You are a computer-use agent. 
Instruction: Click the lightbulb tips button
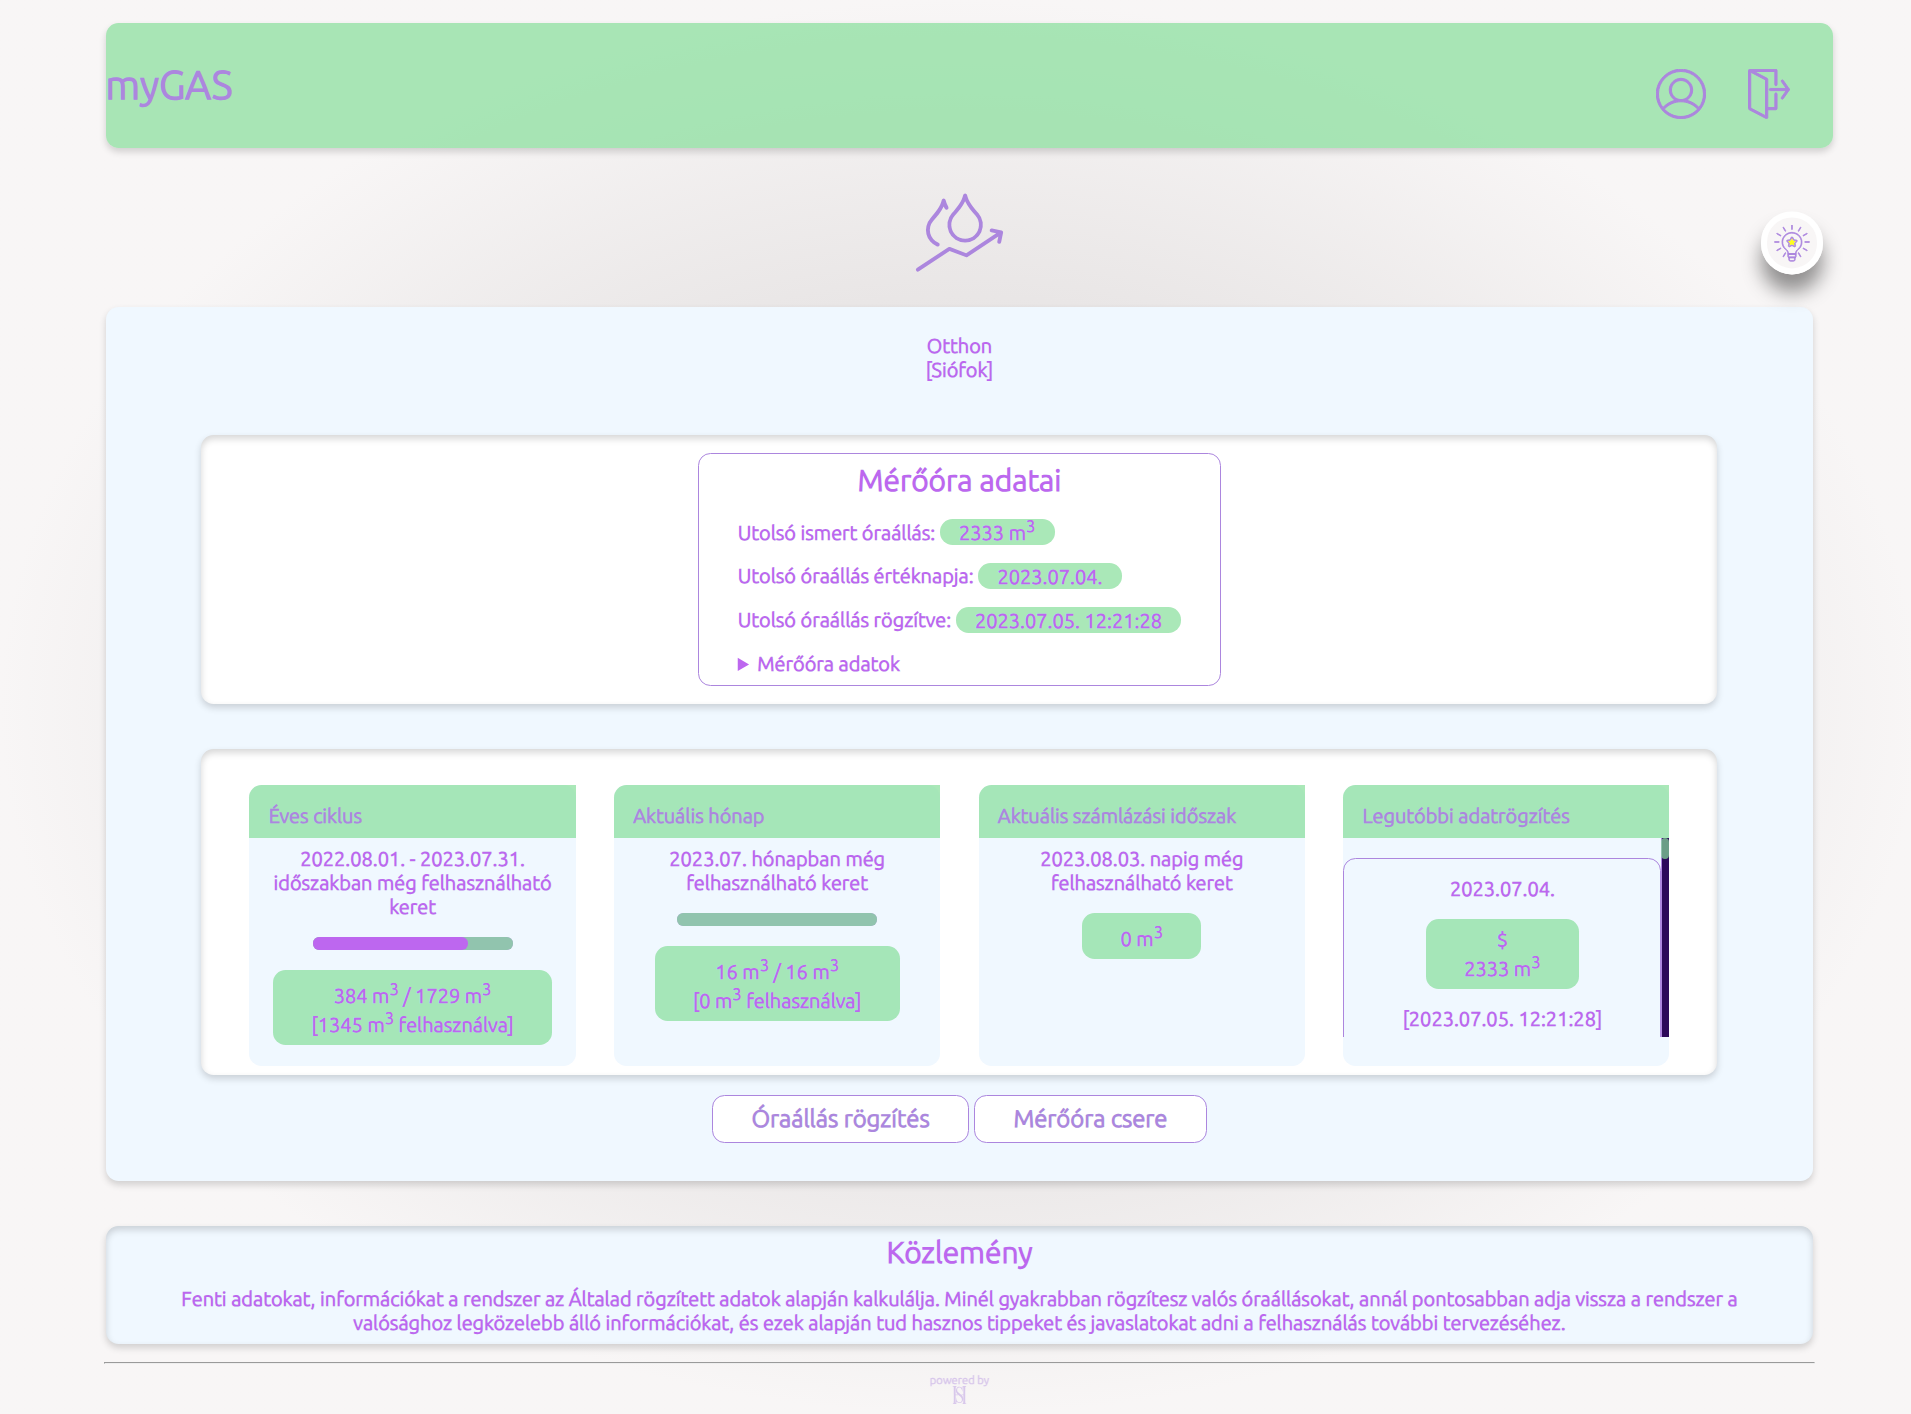1791,243
